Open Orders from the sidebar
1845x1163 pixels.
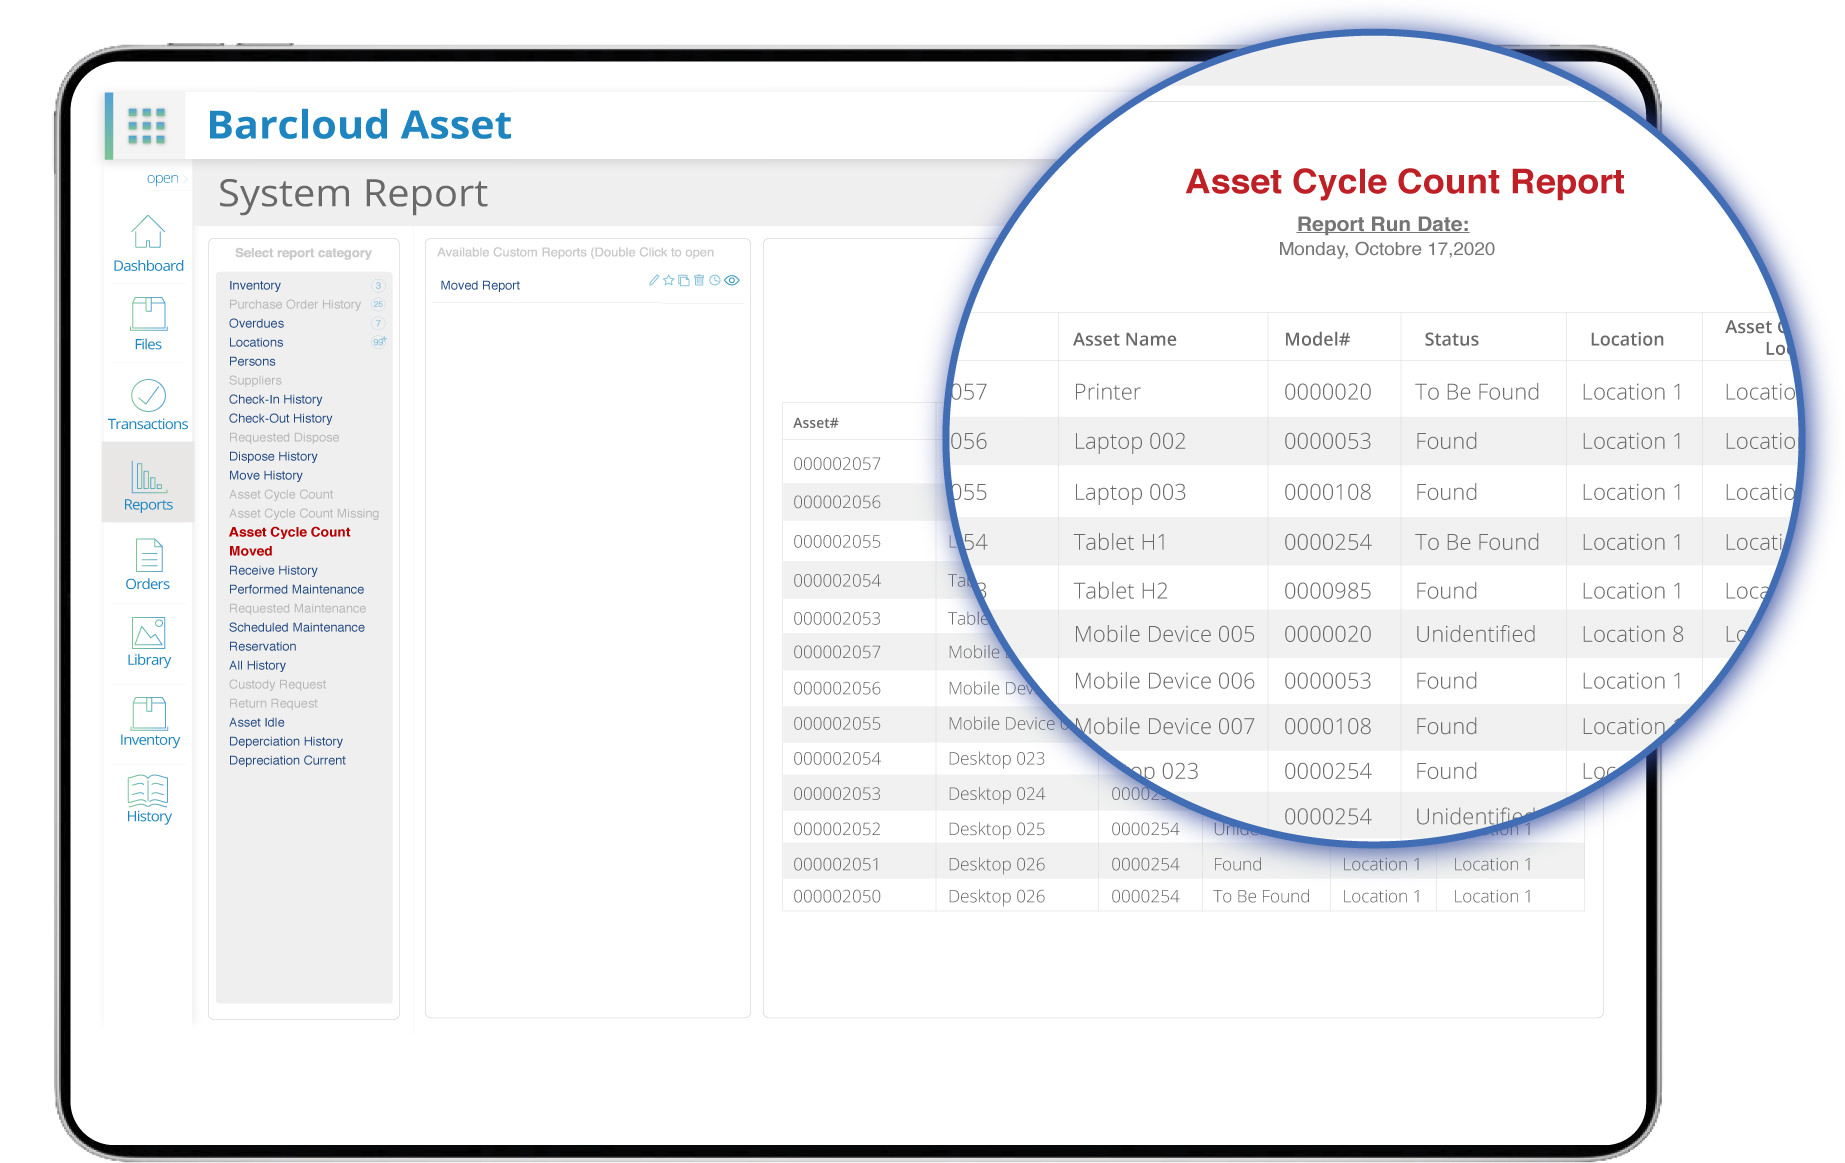click(x=148, y=564)
